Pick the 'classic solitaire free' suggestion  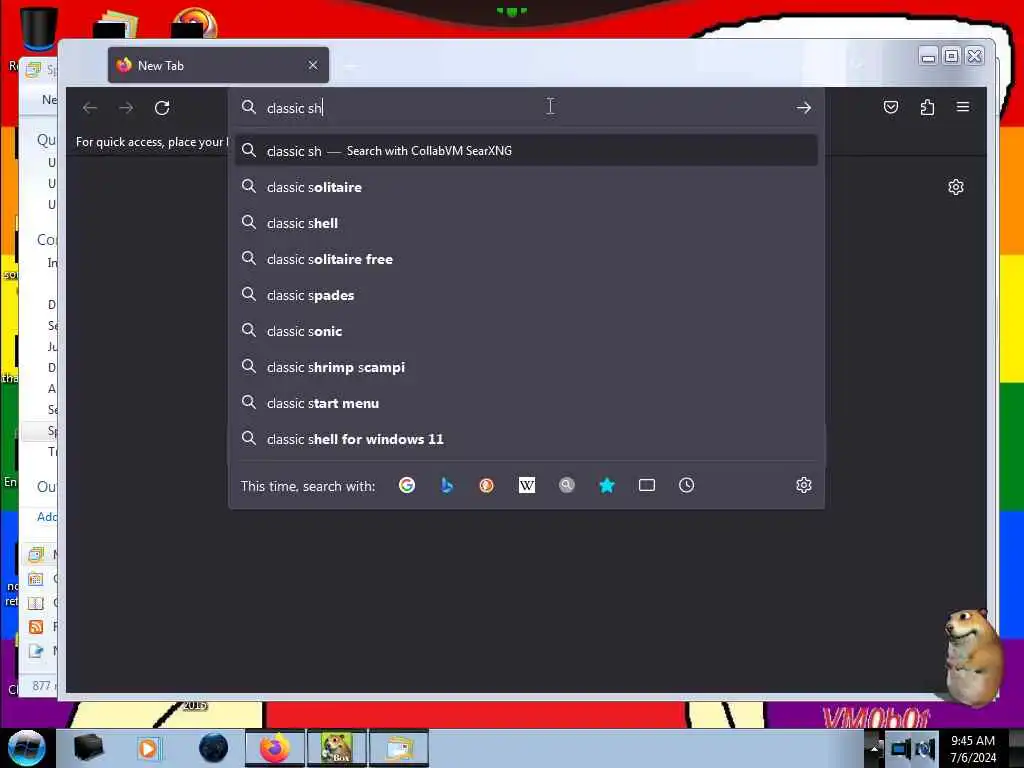(526, 259)
